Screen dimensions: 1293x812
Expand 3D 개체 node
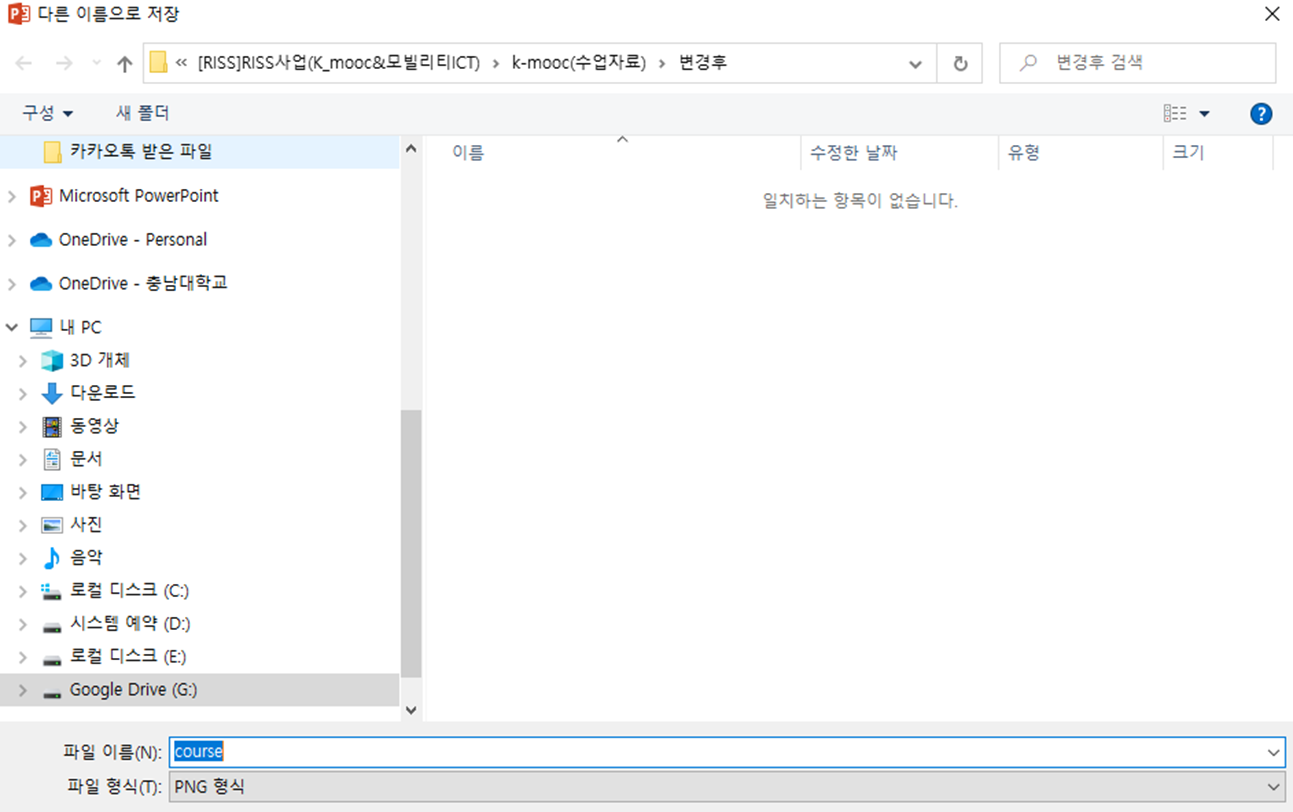23,361
